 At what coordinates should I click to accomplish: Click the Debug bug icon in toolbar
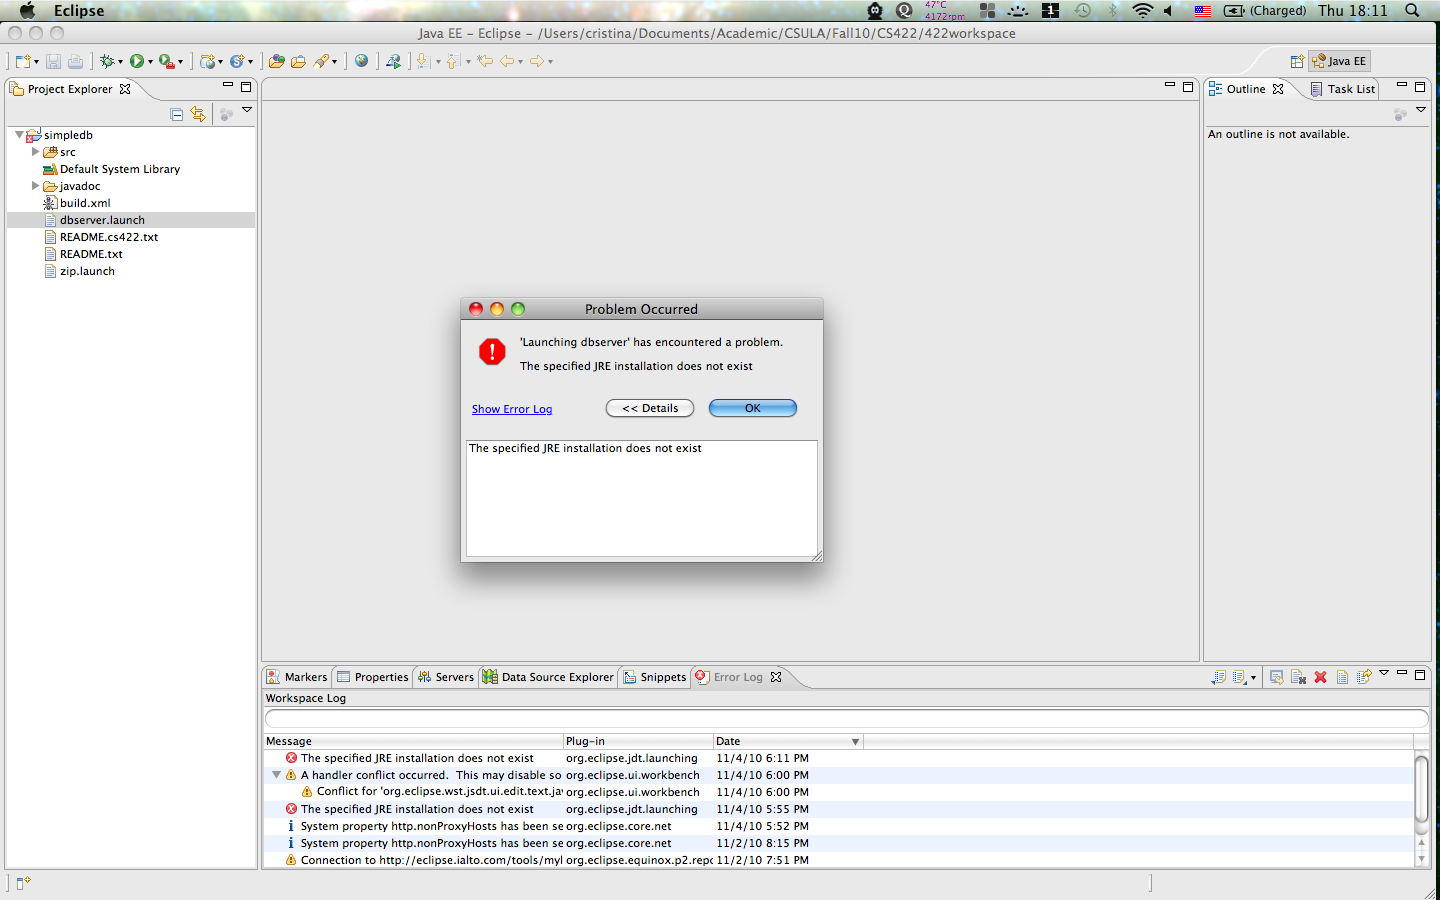(x=107, y=61)
